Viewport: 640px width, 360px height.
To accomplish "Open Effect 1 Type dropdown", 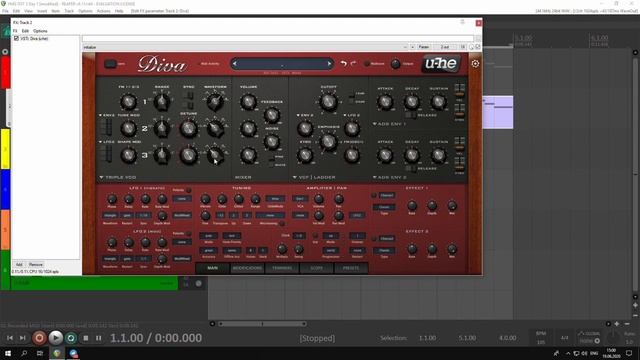I will tap(384, 207).
